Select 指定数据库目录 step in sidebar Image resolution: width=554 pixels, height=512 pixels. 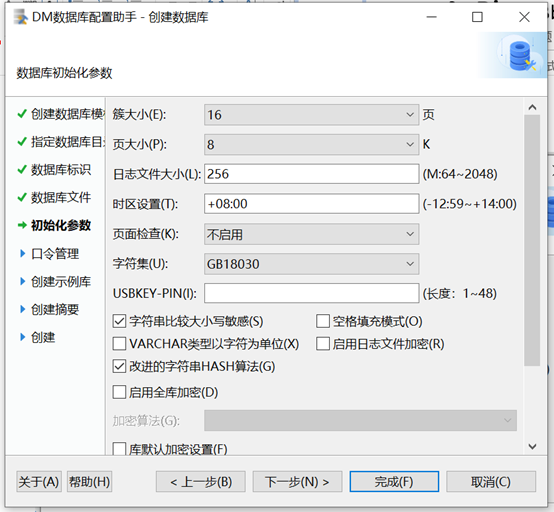coord(67,142)
